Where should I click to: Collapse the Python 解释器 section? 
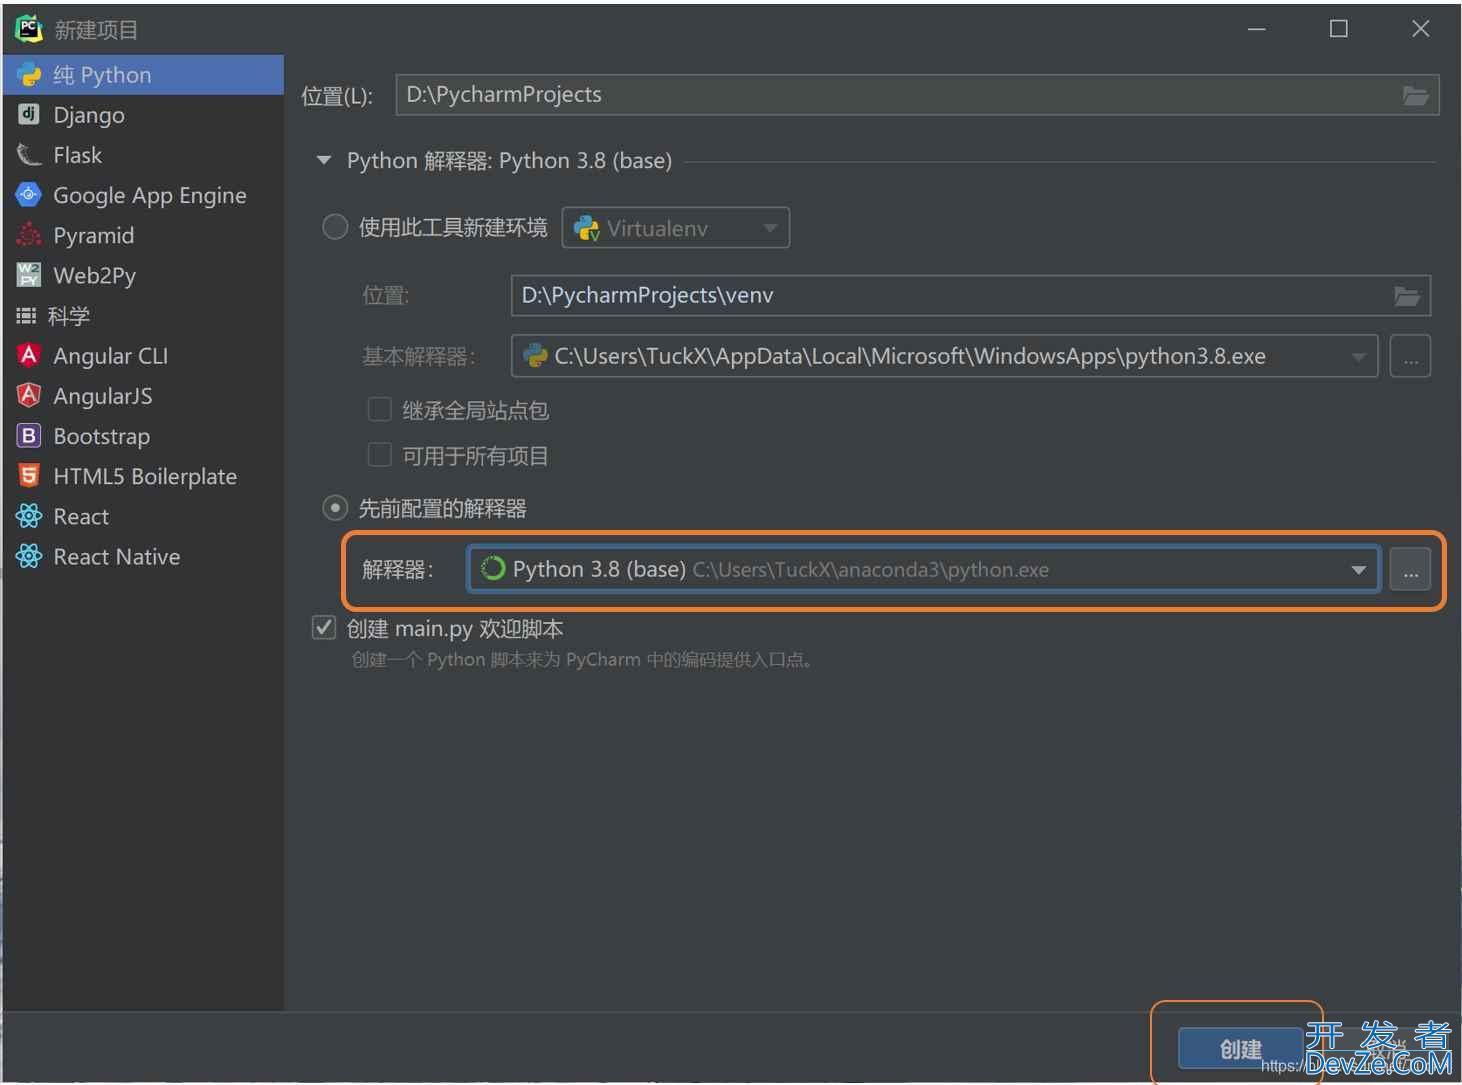323,160
